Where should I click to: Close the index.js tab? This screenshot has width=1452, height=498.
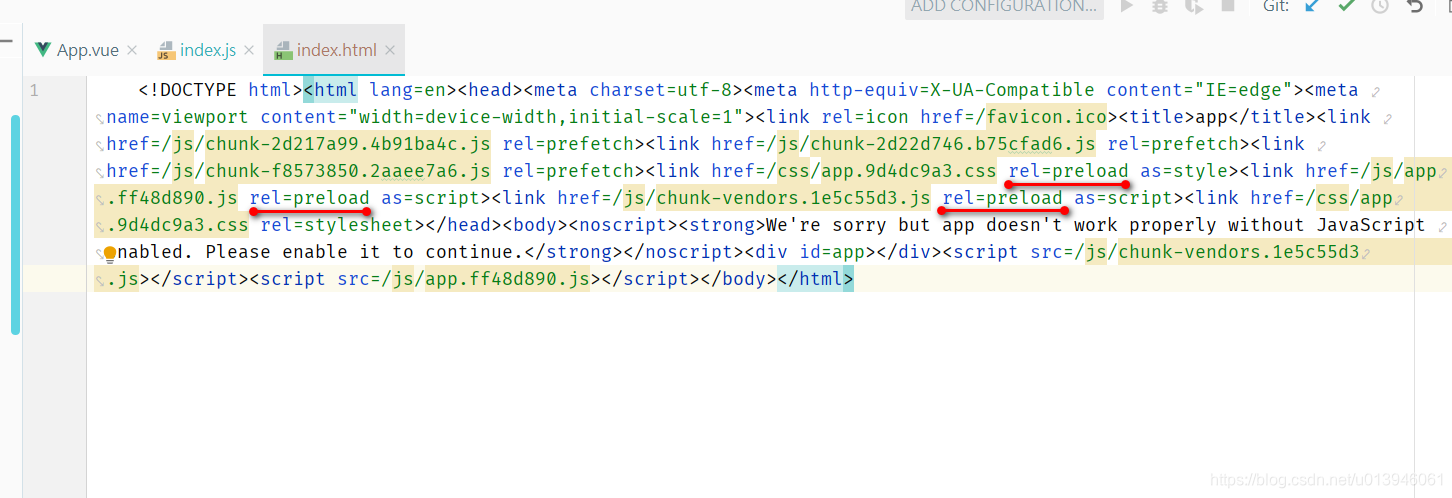coord(249,51)
